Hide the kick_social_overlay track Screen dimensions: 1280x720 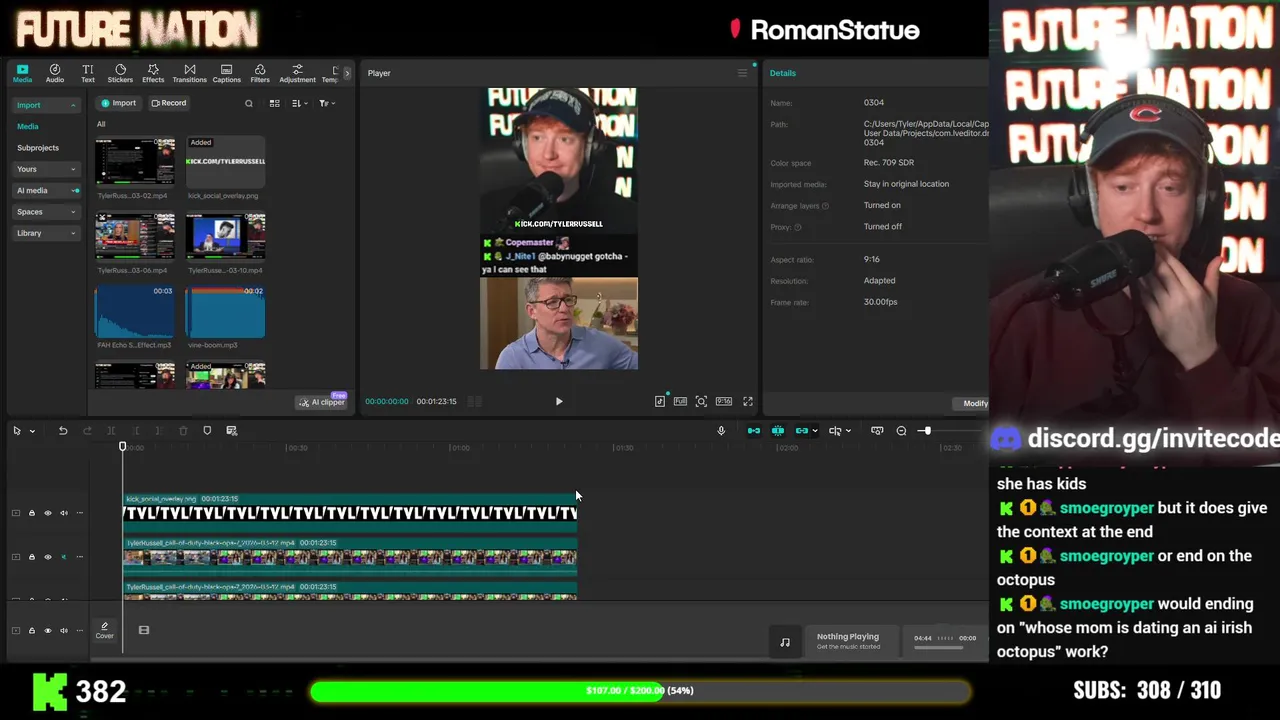pos(47,513)
